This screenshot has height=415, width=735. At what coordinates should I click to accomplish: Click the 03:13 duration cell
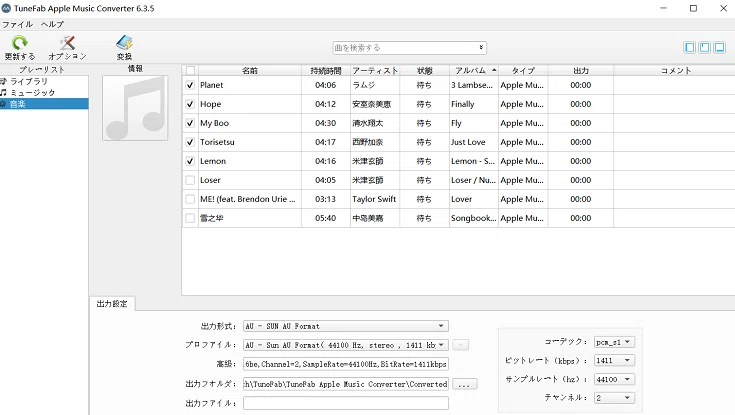[x=325, y=199]
